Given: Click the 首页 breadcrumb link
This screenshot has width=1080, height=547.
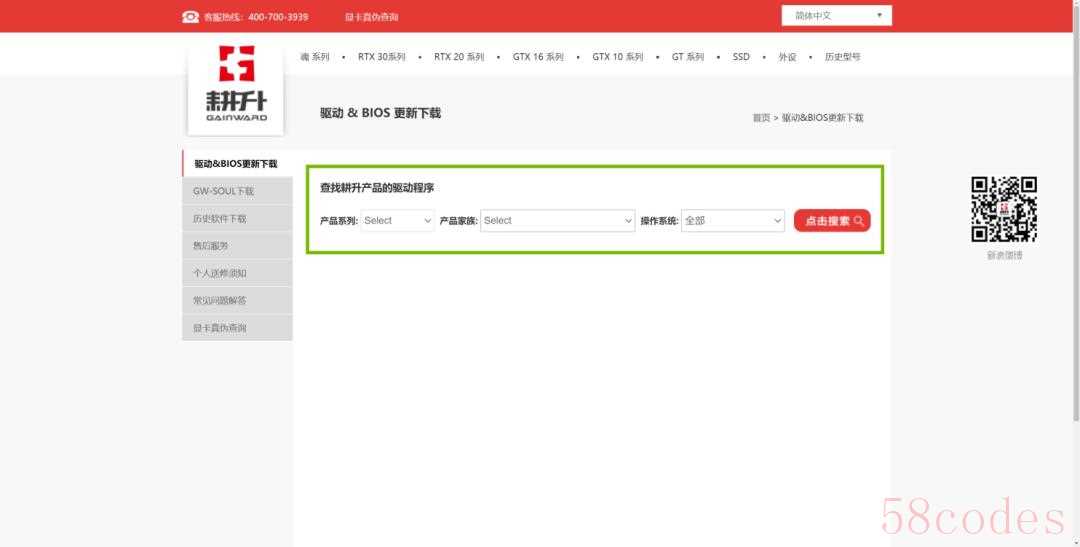Looking at the screenshot, I should tap(761, 118).
